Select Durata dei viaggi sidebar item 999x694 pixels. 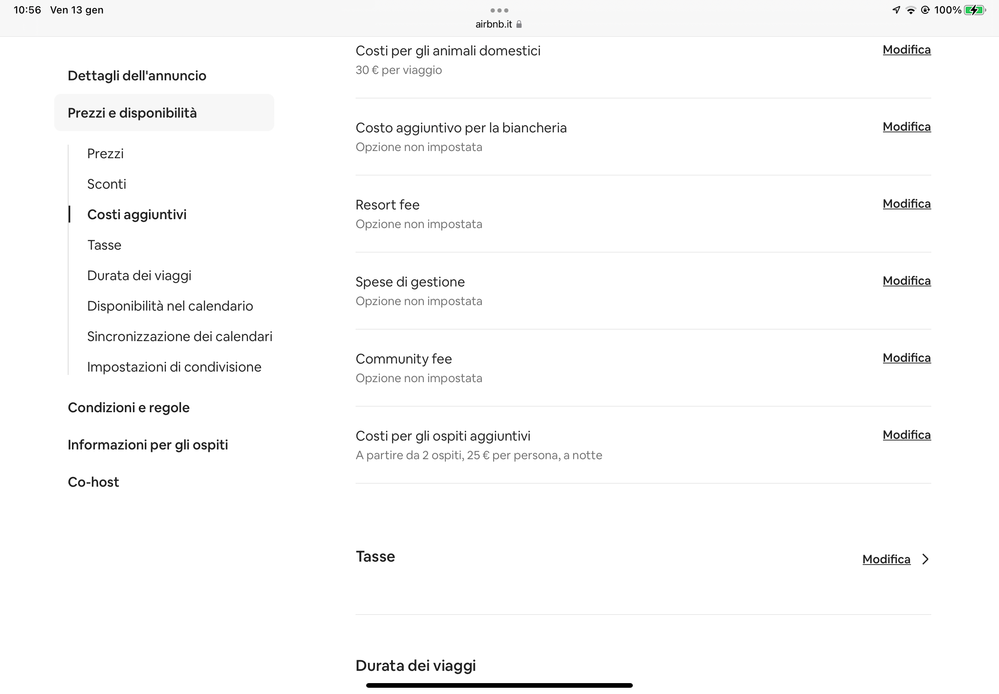point(139,276)
